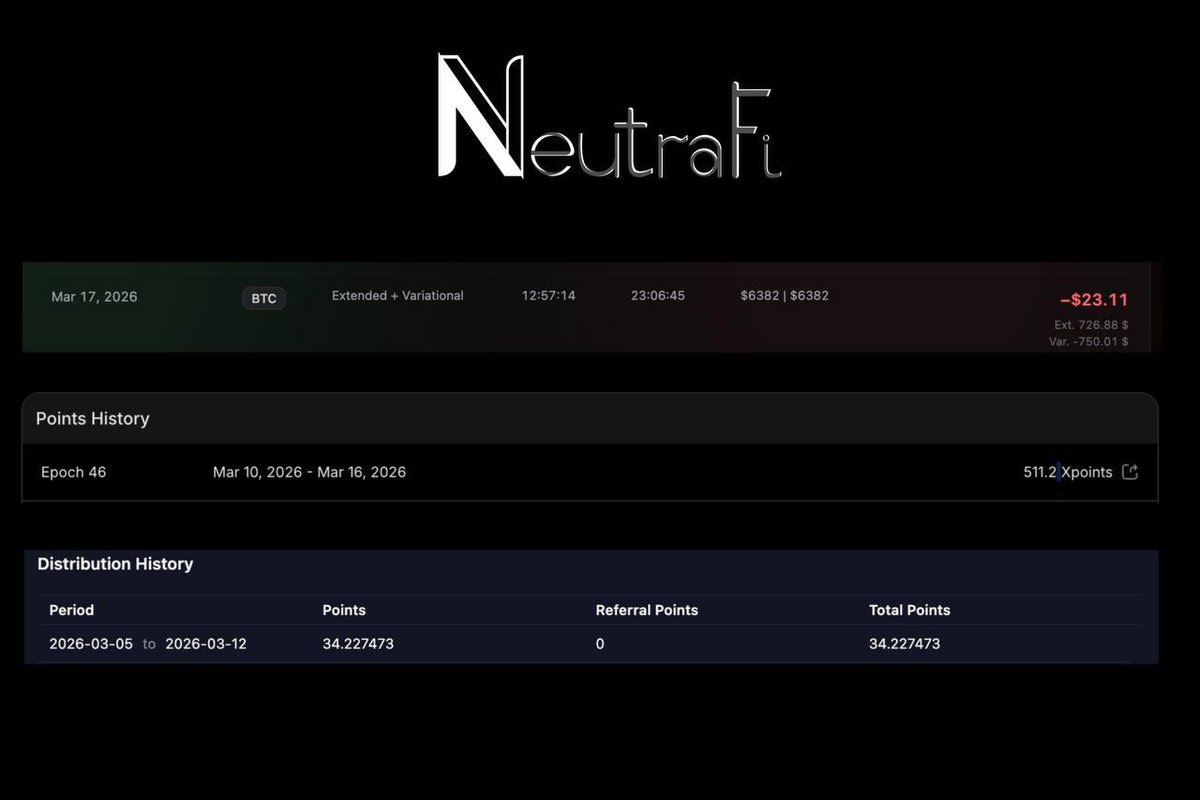Select the 2026-03-12 end date
Screen dimensions: 1200x800
point(206,644)
